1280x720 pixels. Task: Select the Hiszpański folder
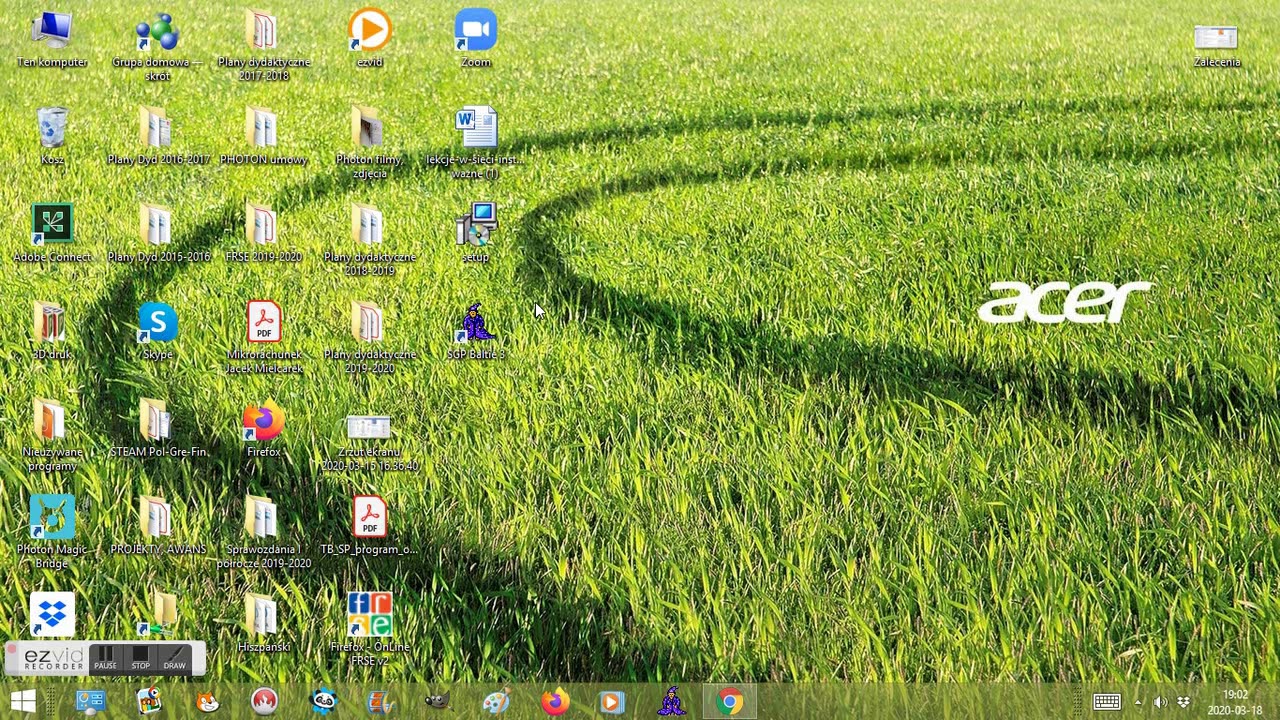pyautogui.click(x=263, y=622)
